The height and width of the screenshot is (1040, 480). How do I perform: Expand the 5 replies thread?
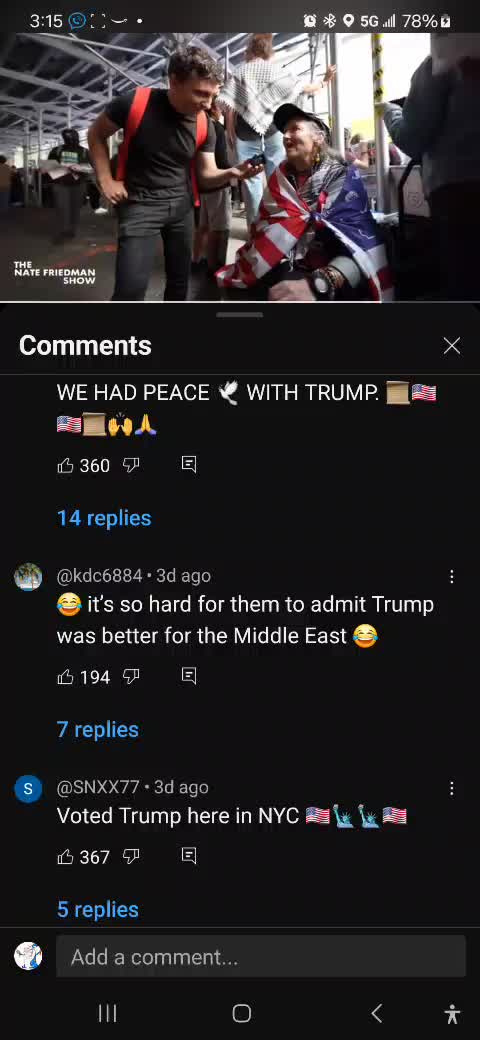[x=98, y=909]
